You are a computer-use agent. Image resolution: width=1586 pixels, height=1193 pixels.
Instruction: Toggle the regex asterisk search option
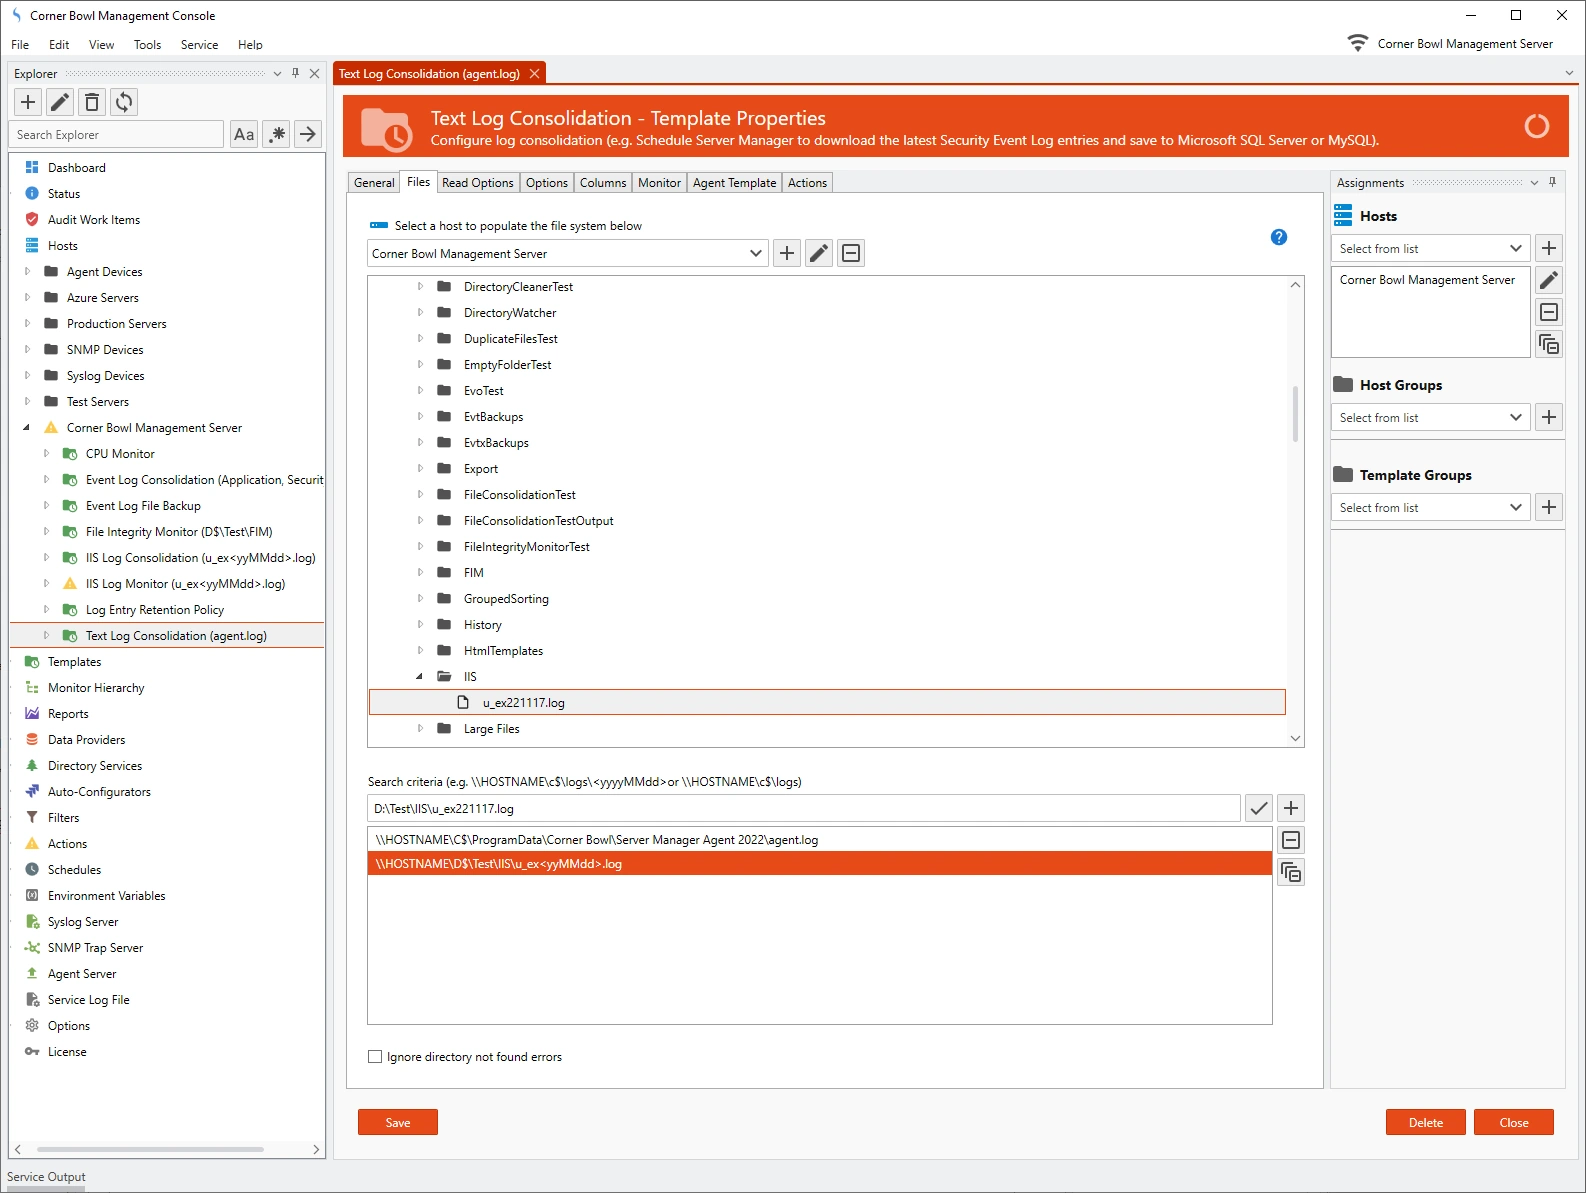tap(277, 134)
